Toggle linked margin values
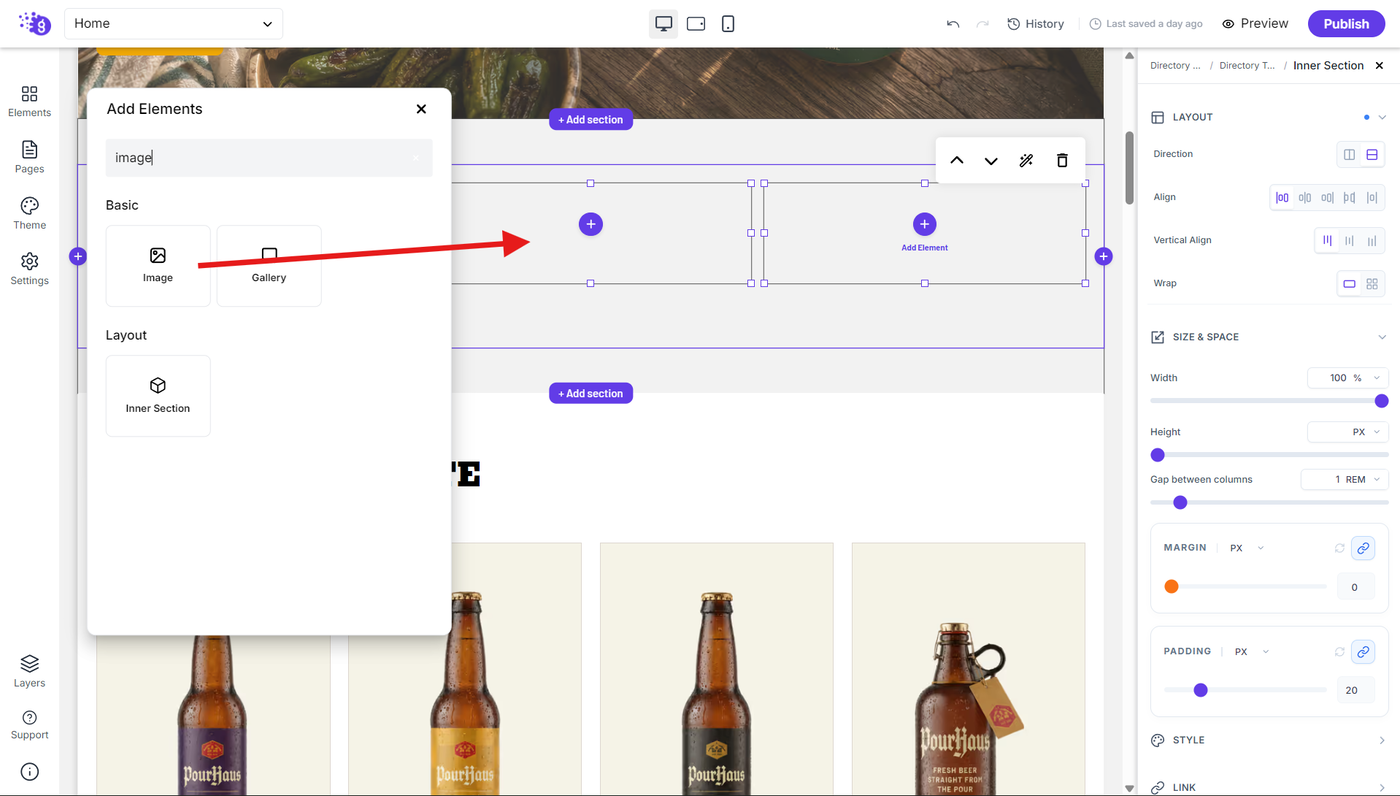This screenshot has height=796, width=1400. tap(1363, 548)
